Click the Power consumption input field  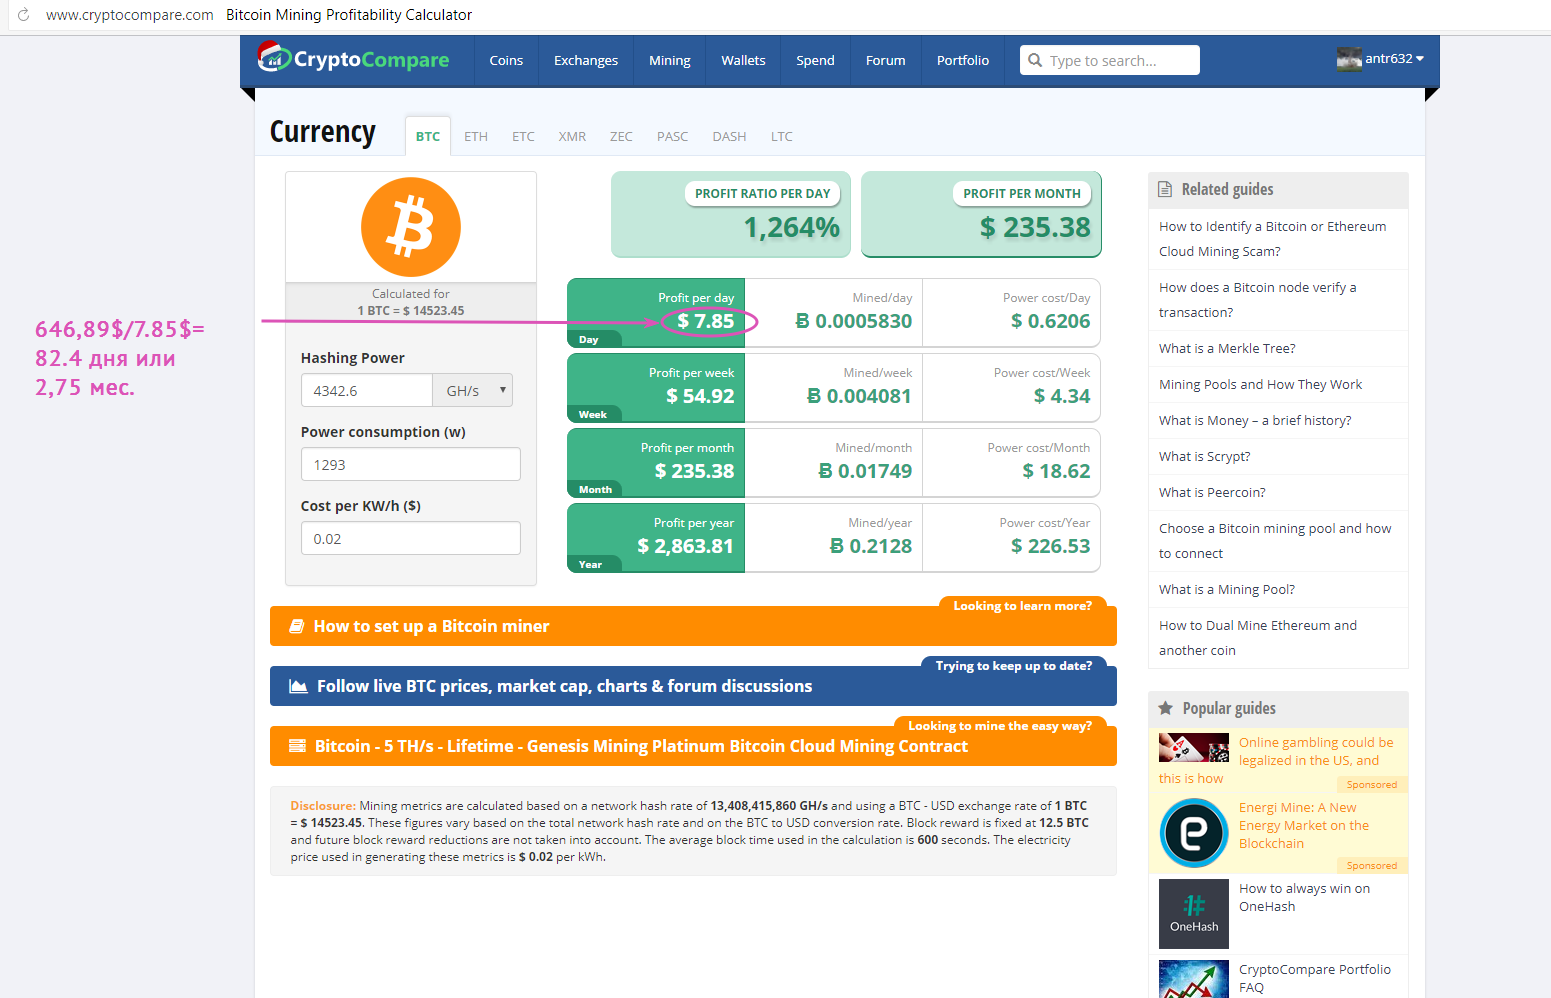pos(411,464)
